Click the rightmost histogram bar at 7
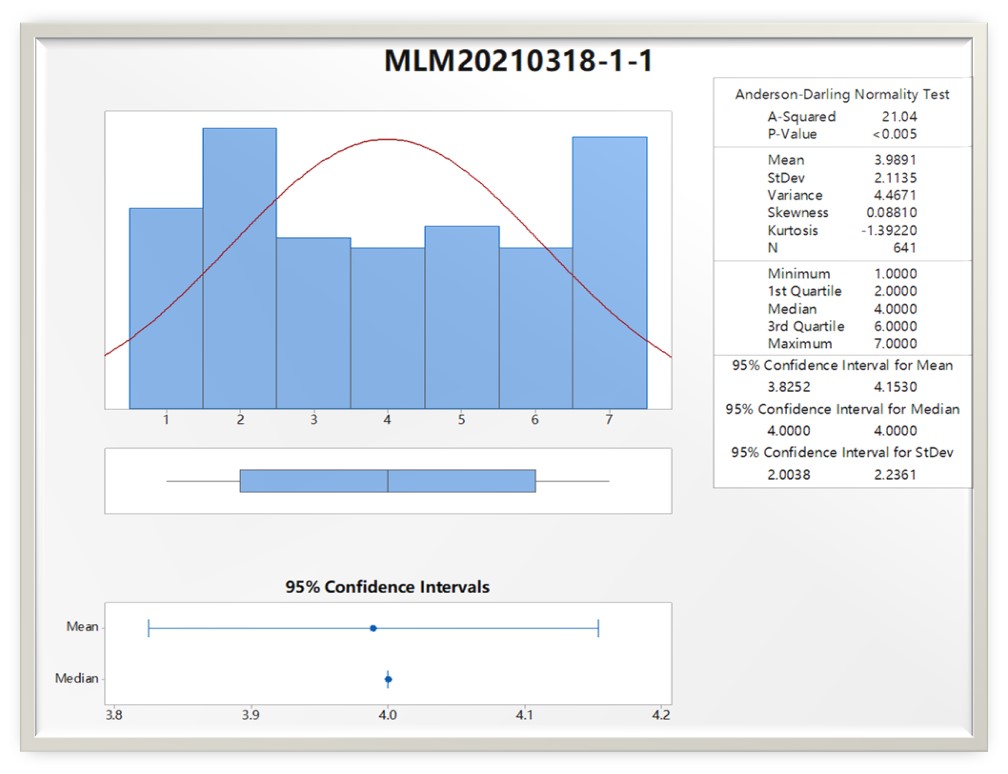Screen dimensions: 1008x774 click(x=609, y=273)
